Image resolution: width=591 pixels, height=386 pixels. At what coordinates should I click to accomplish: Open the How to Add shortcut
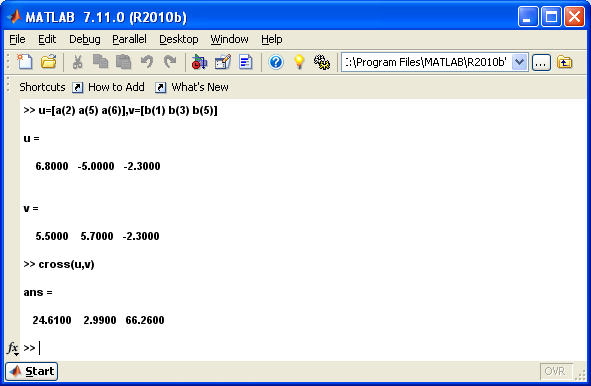[109, 87]
